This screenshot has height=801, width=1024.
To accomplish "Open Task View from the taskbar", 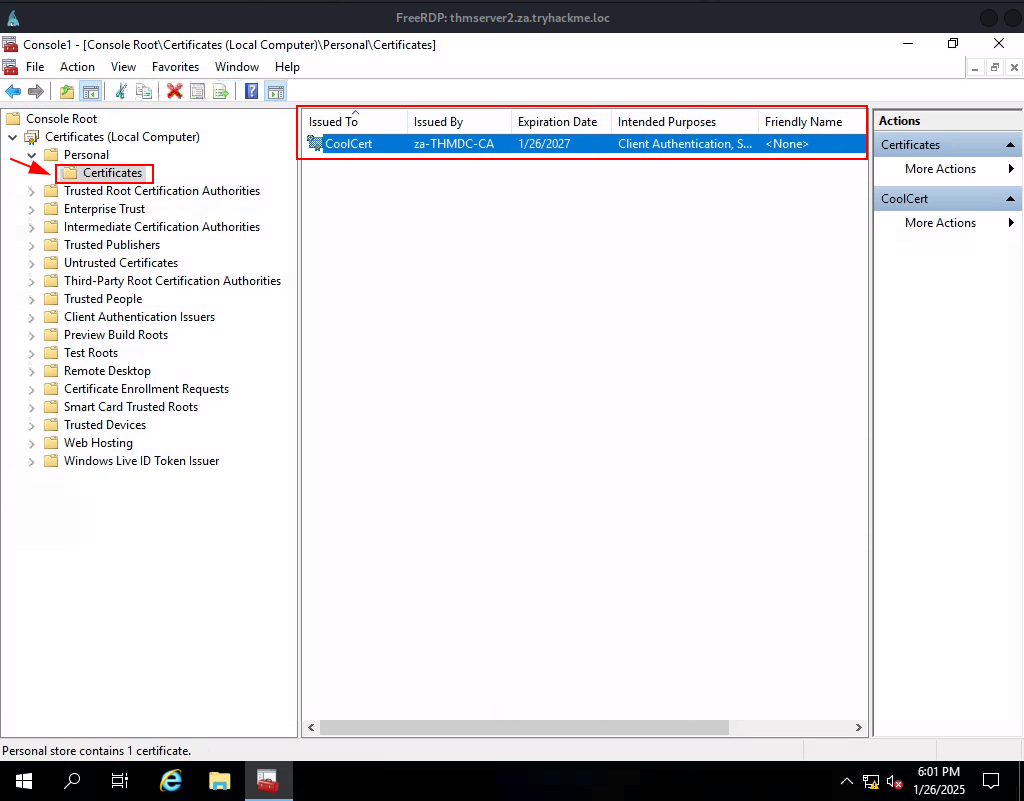I will pos(120,781).
